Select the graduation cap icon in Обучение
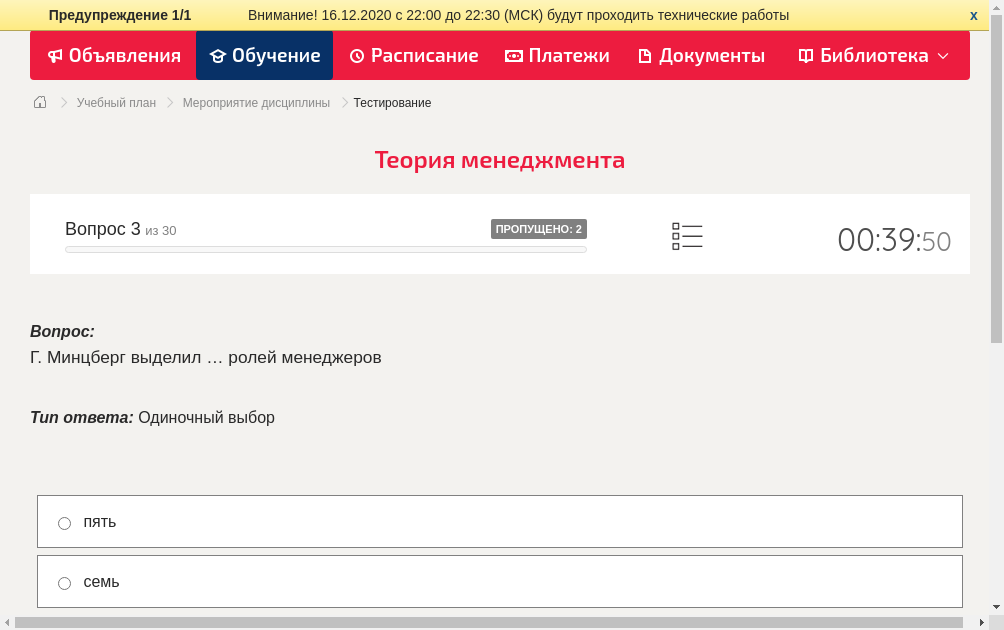 pyautogui.click(x=218, y=55)
